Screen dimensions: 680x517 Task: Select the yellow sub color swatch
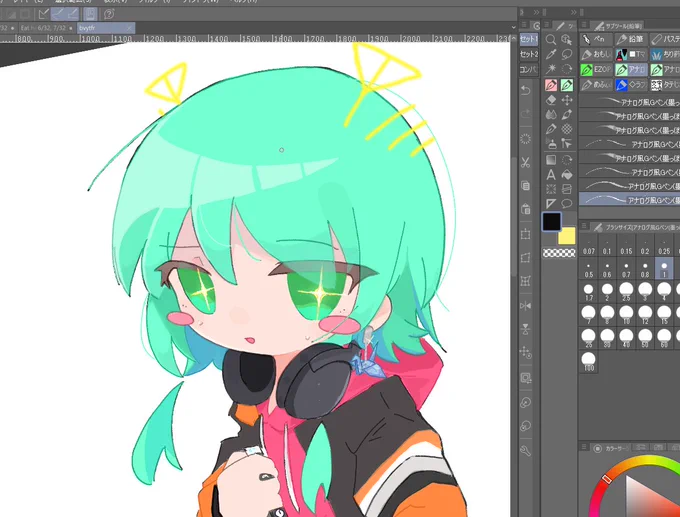(566, 236)
